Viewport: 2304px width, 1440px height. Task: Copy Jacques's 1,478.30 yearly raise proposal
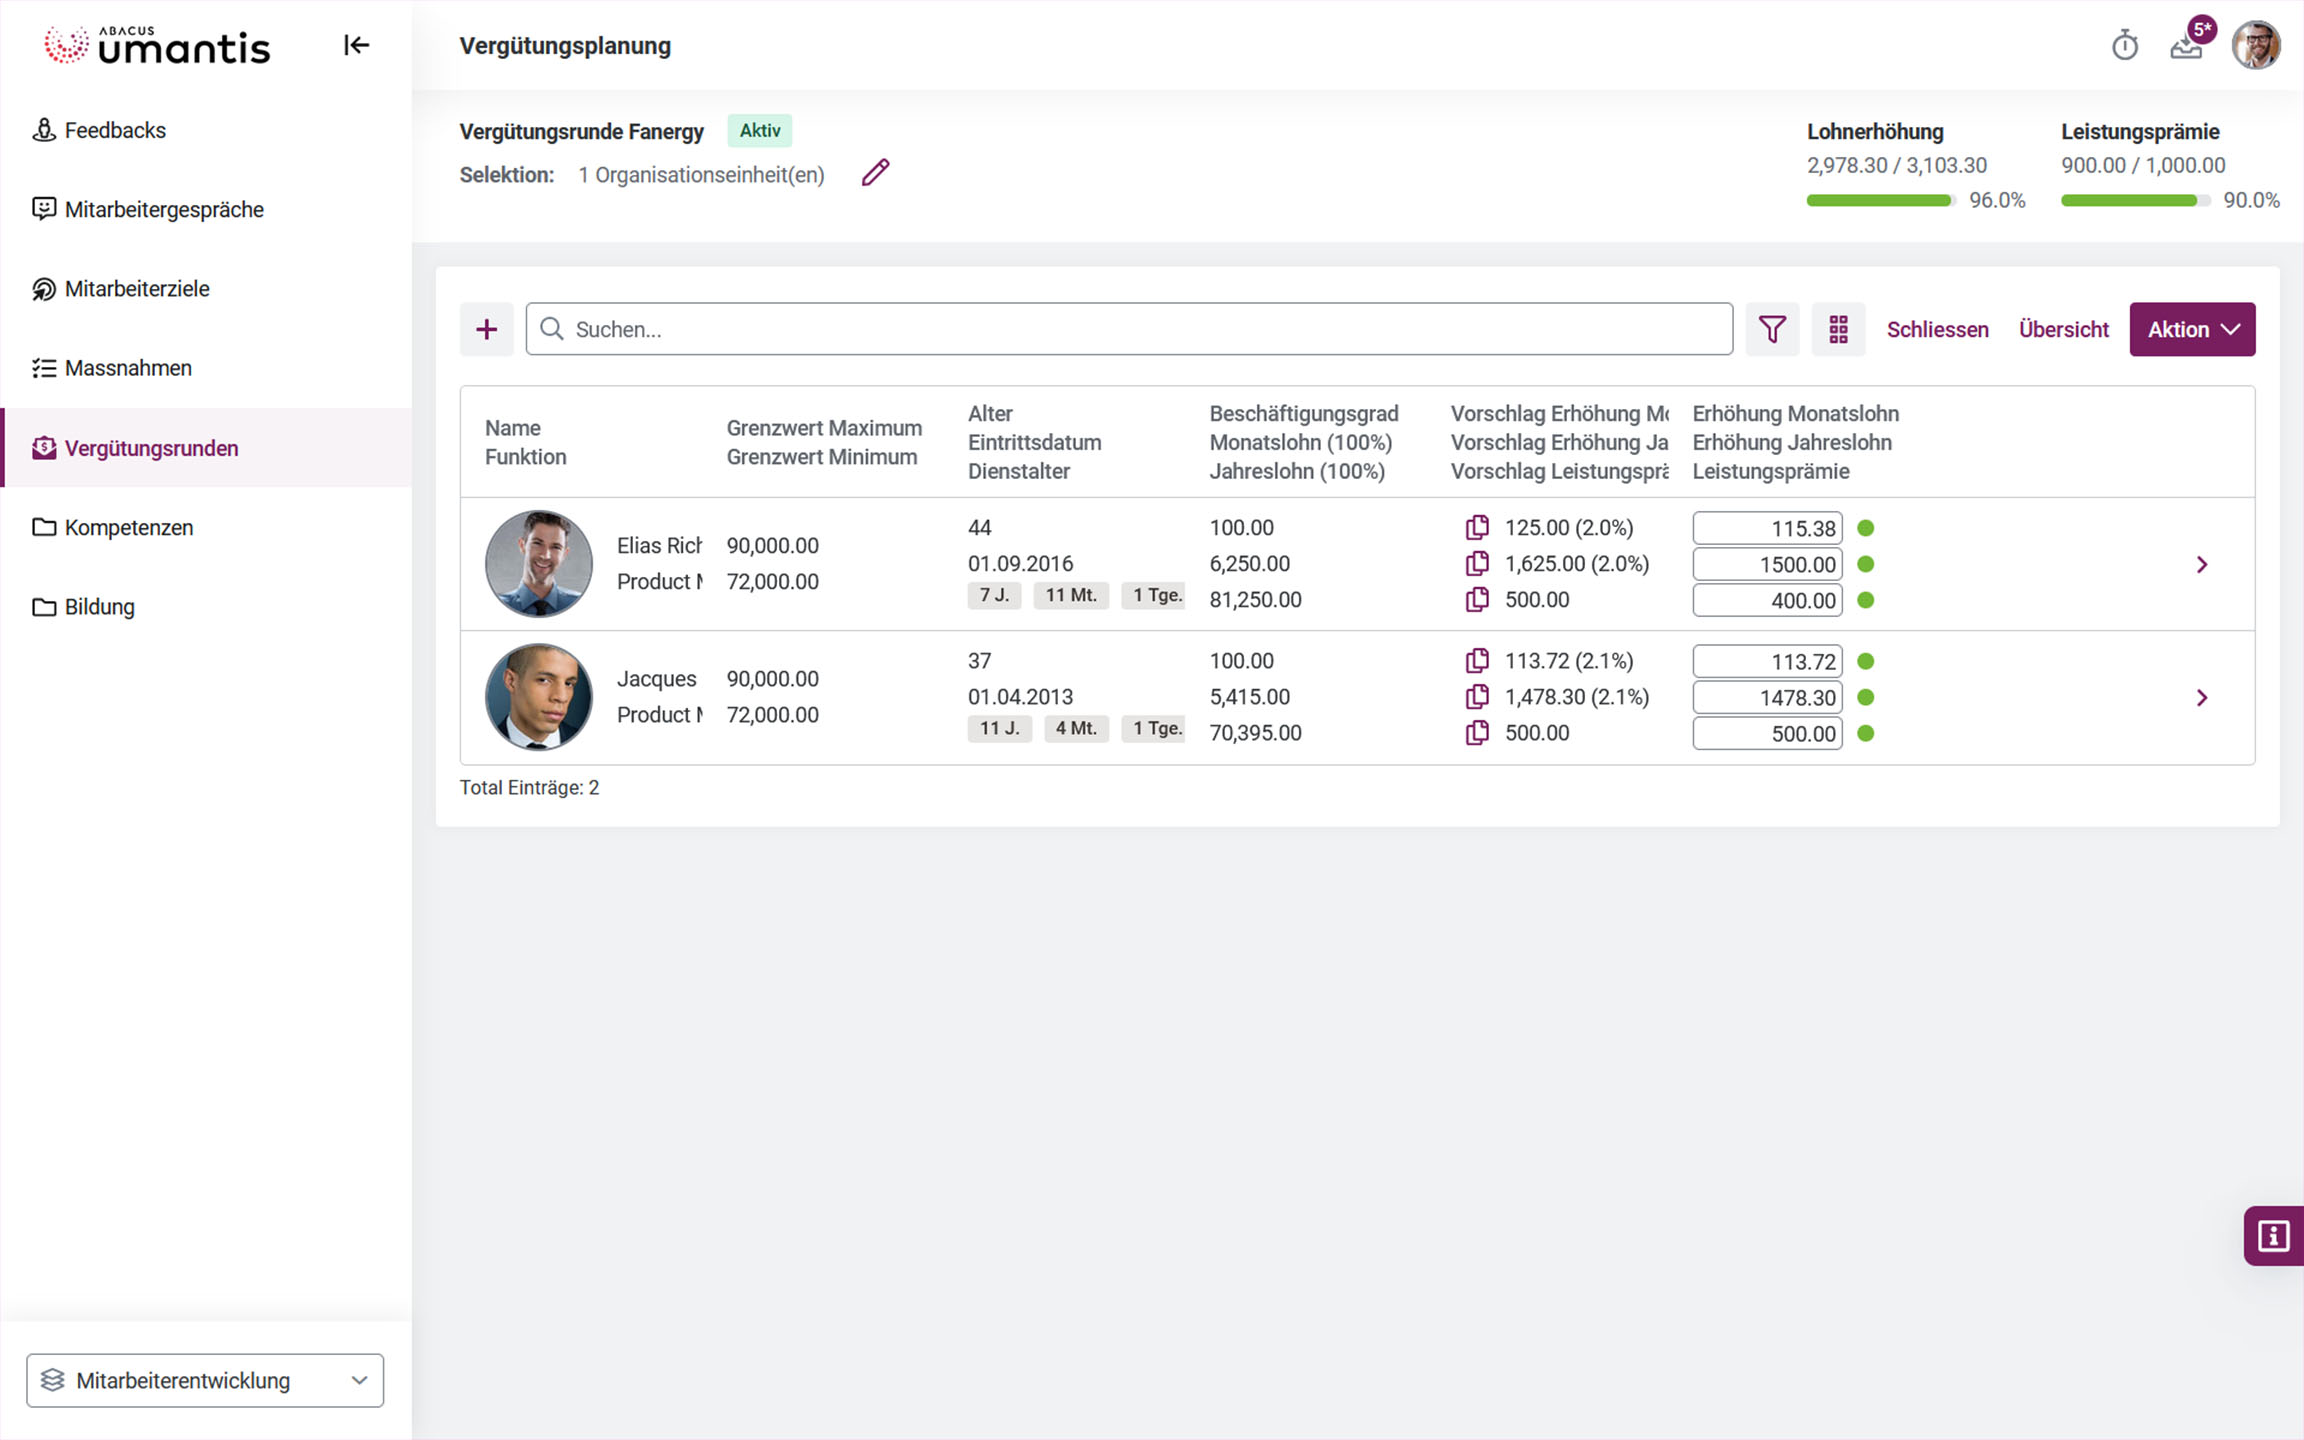coord(1477,697)
